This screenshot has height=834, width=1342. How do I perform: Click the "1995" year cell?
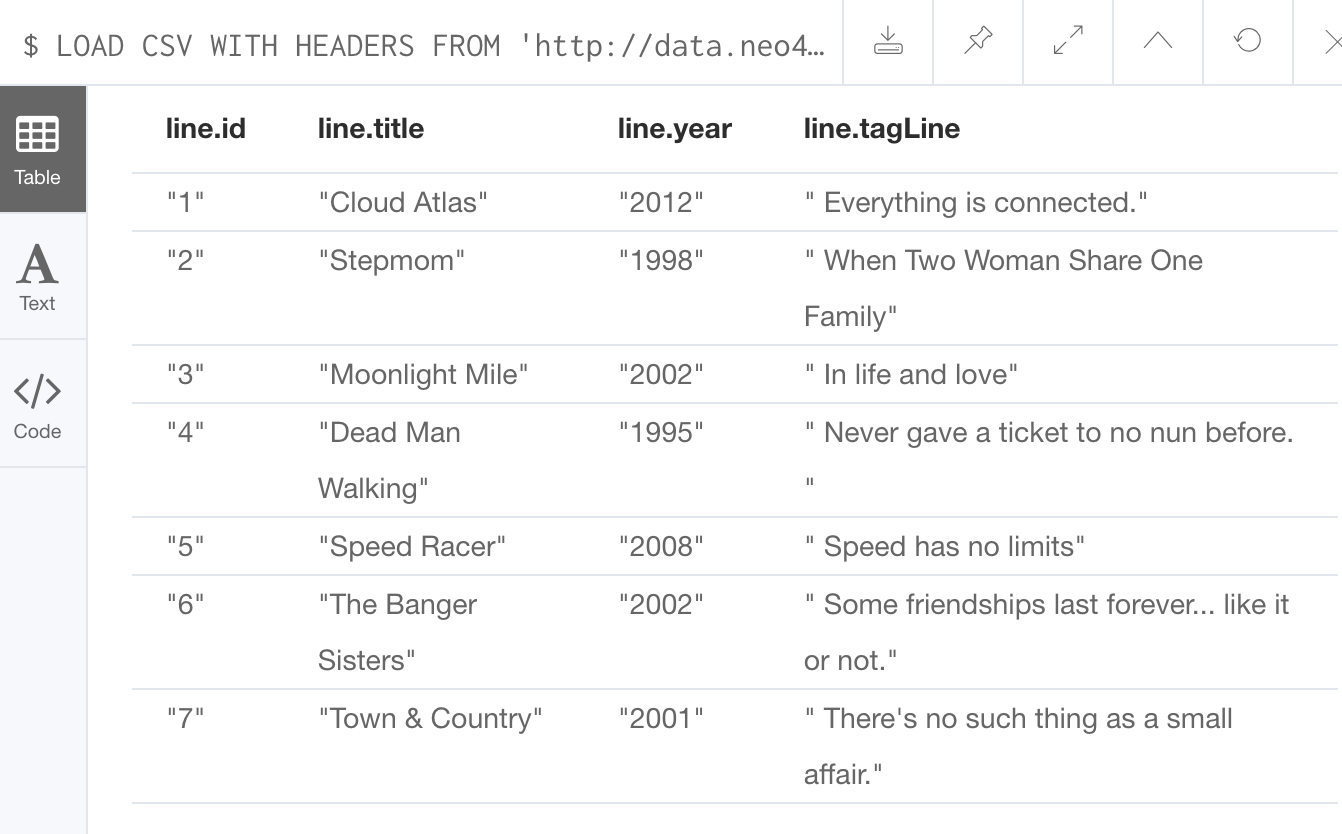pyautogui.click(x=661, y=433)
